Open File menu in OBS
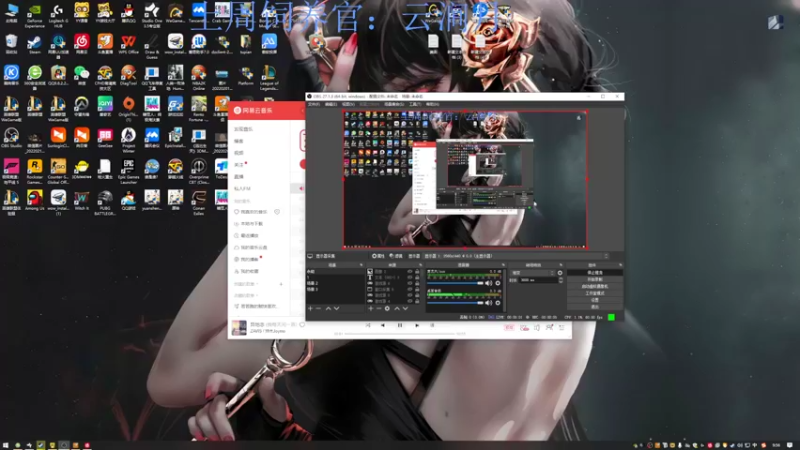 tap(314, 104)
